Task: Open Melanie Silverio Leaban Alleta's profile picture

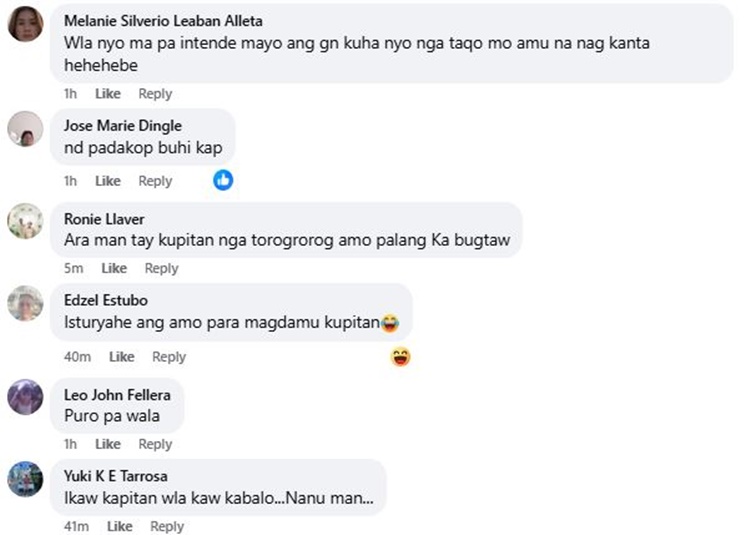Action: pyautogui.click(x=25, y=24)
